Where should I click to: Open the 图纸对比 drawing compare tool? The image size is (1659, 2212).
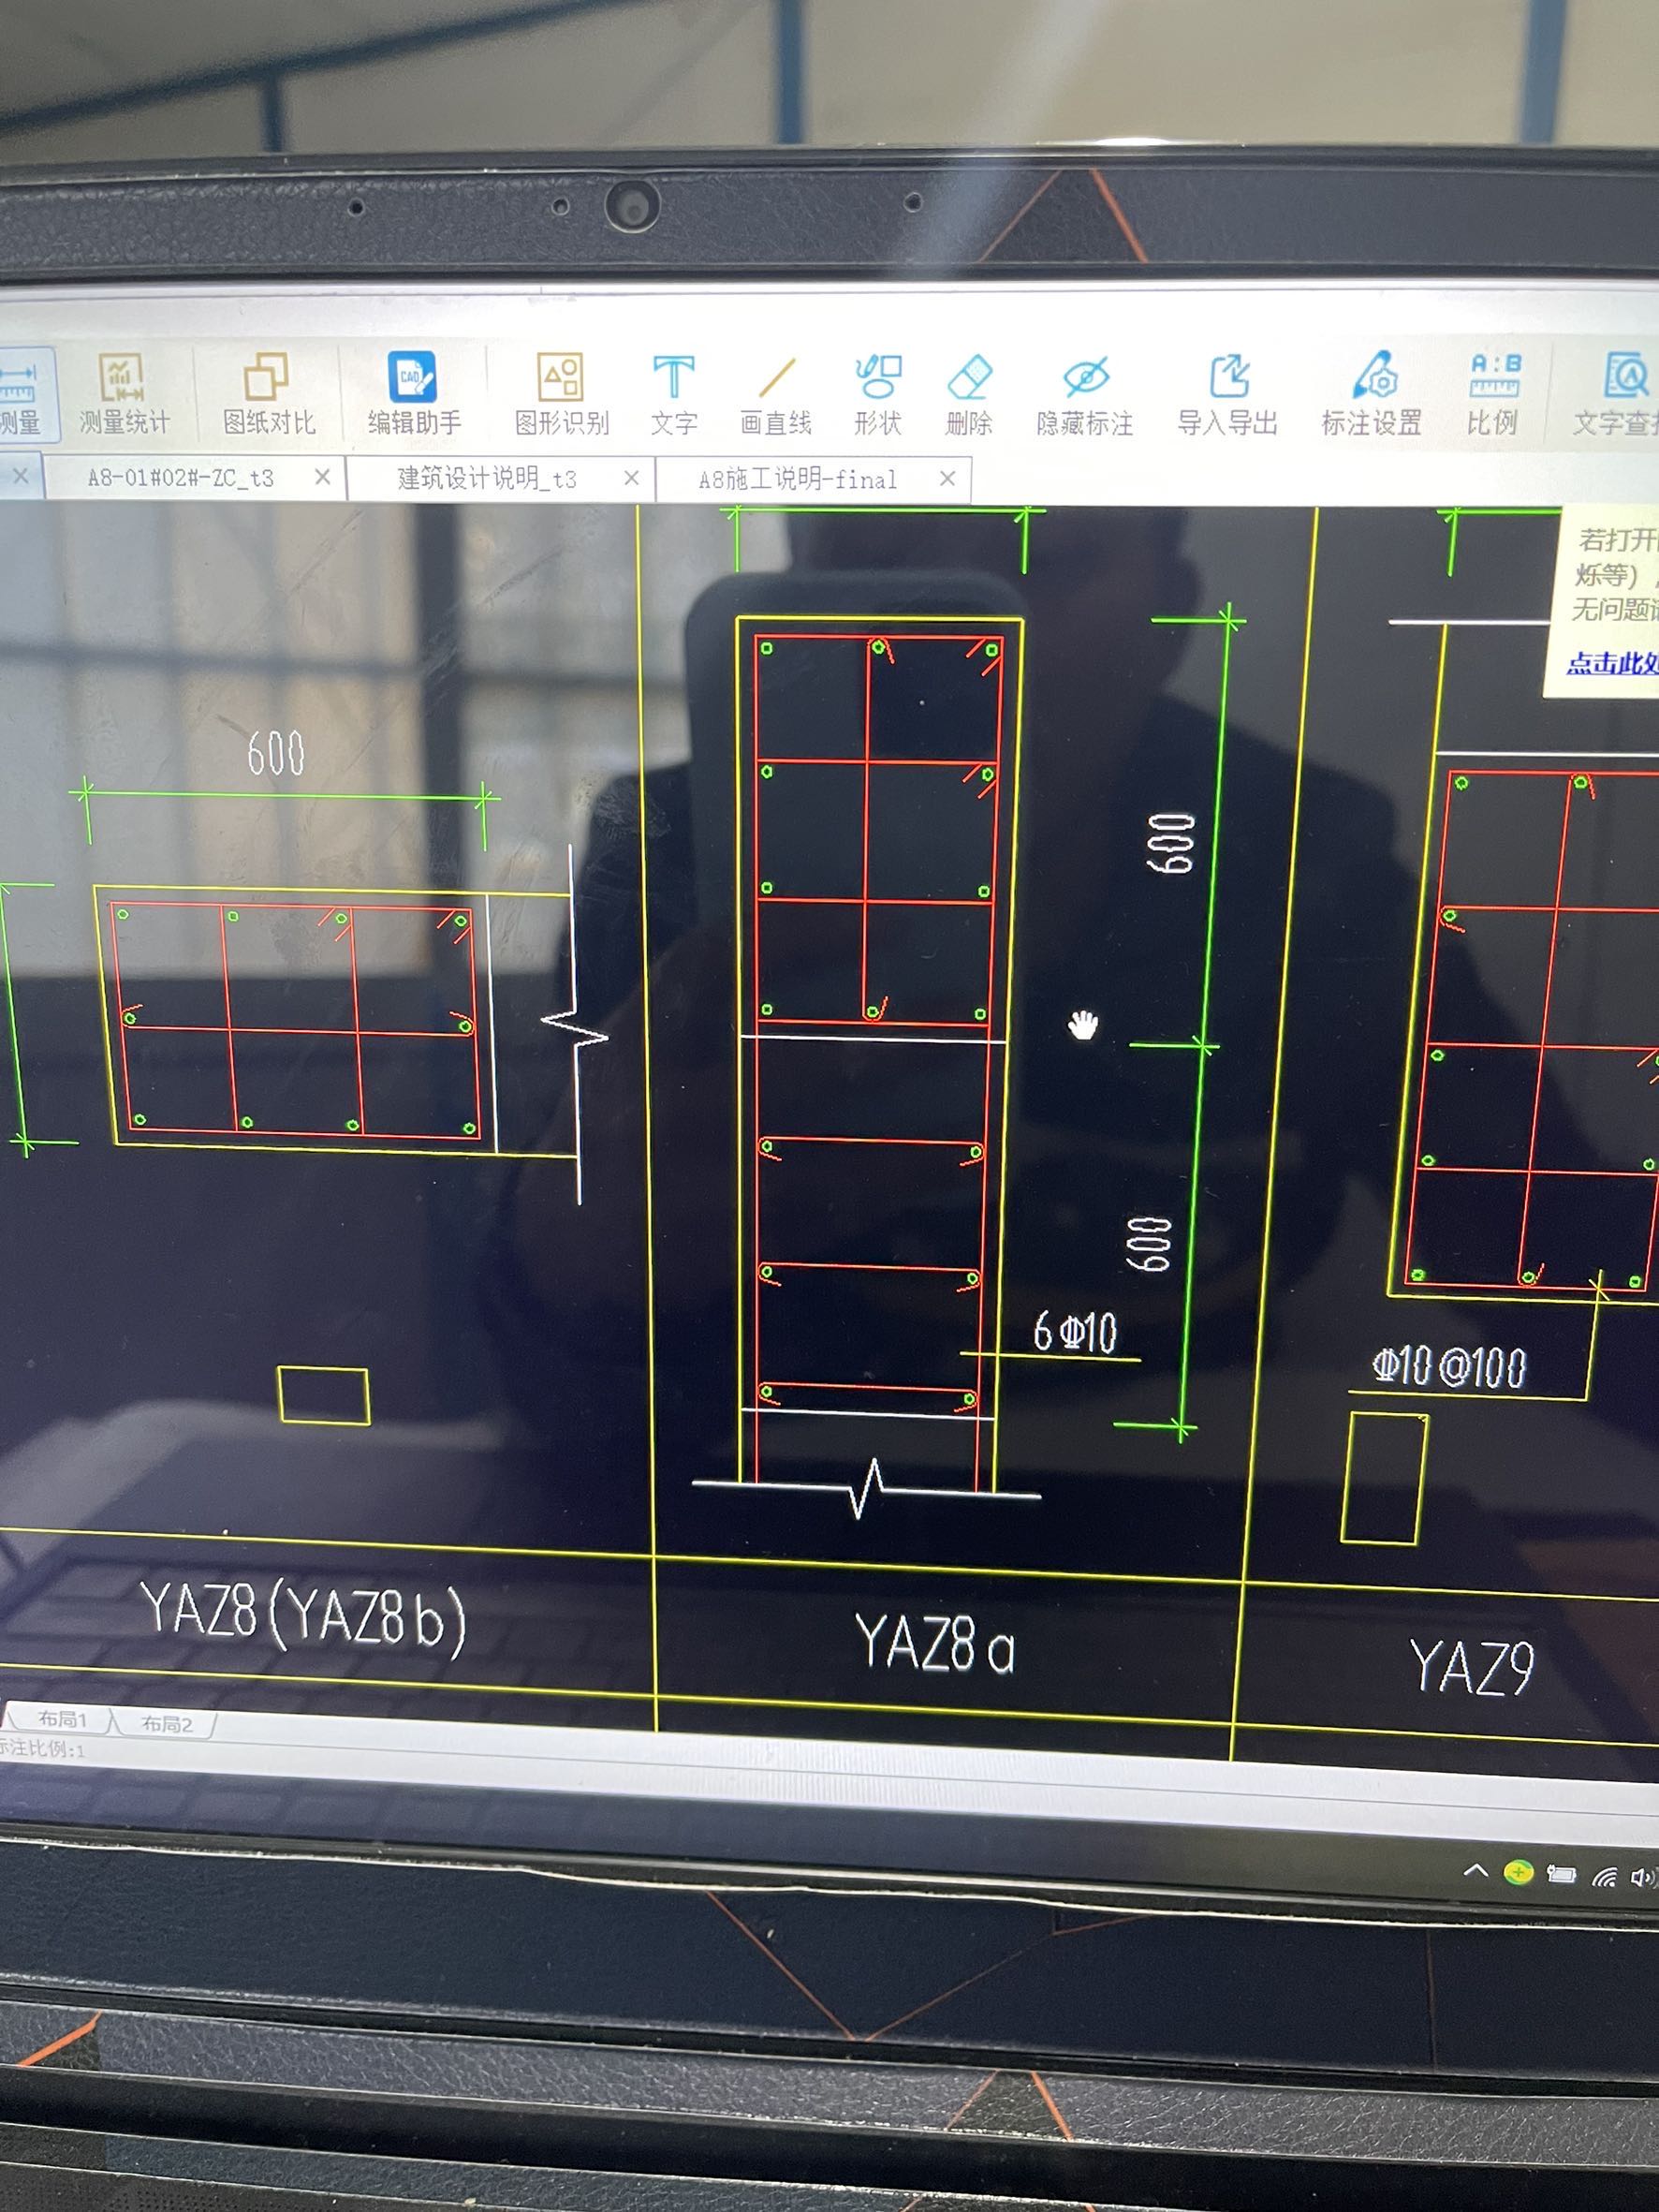tap(268, 395)
